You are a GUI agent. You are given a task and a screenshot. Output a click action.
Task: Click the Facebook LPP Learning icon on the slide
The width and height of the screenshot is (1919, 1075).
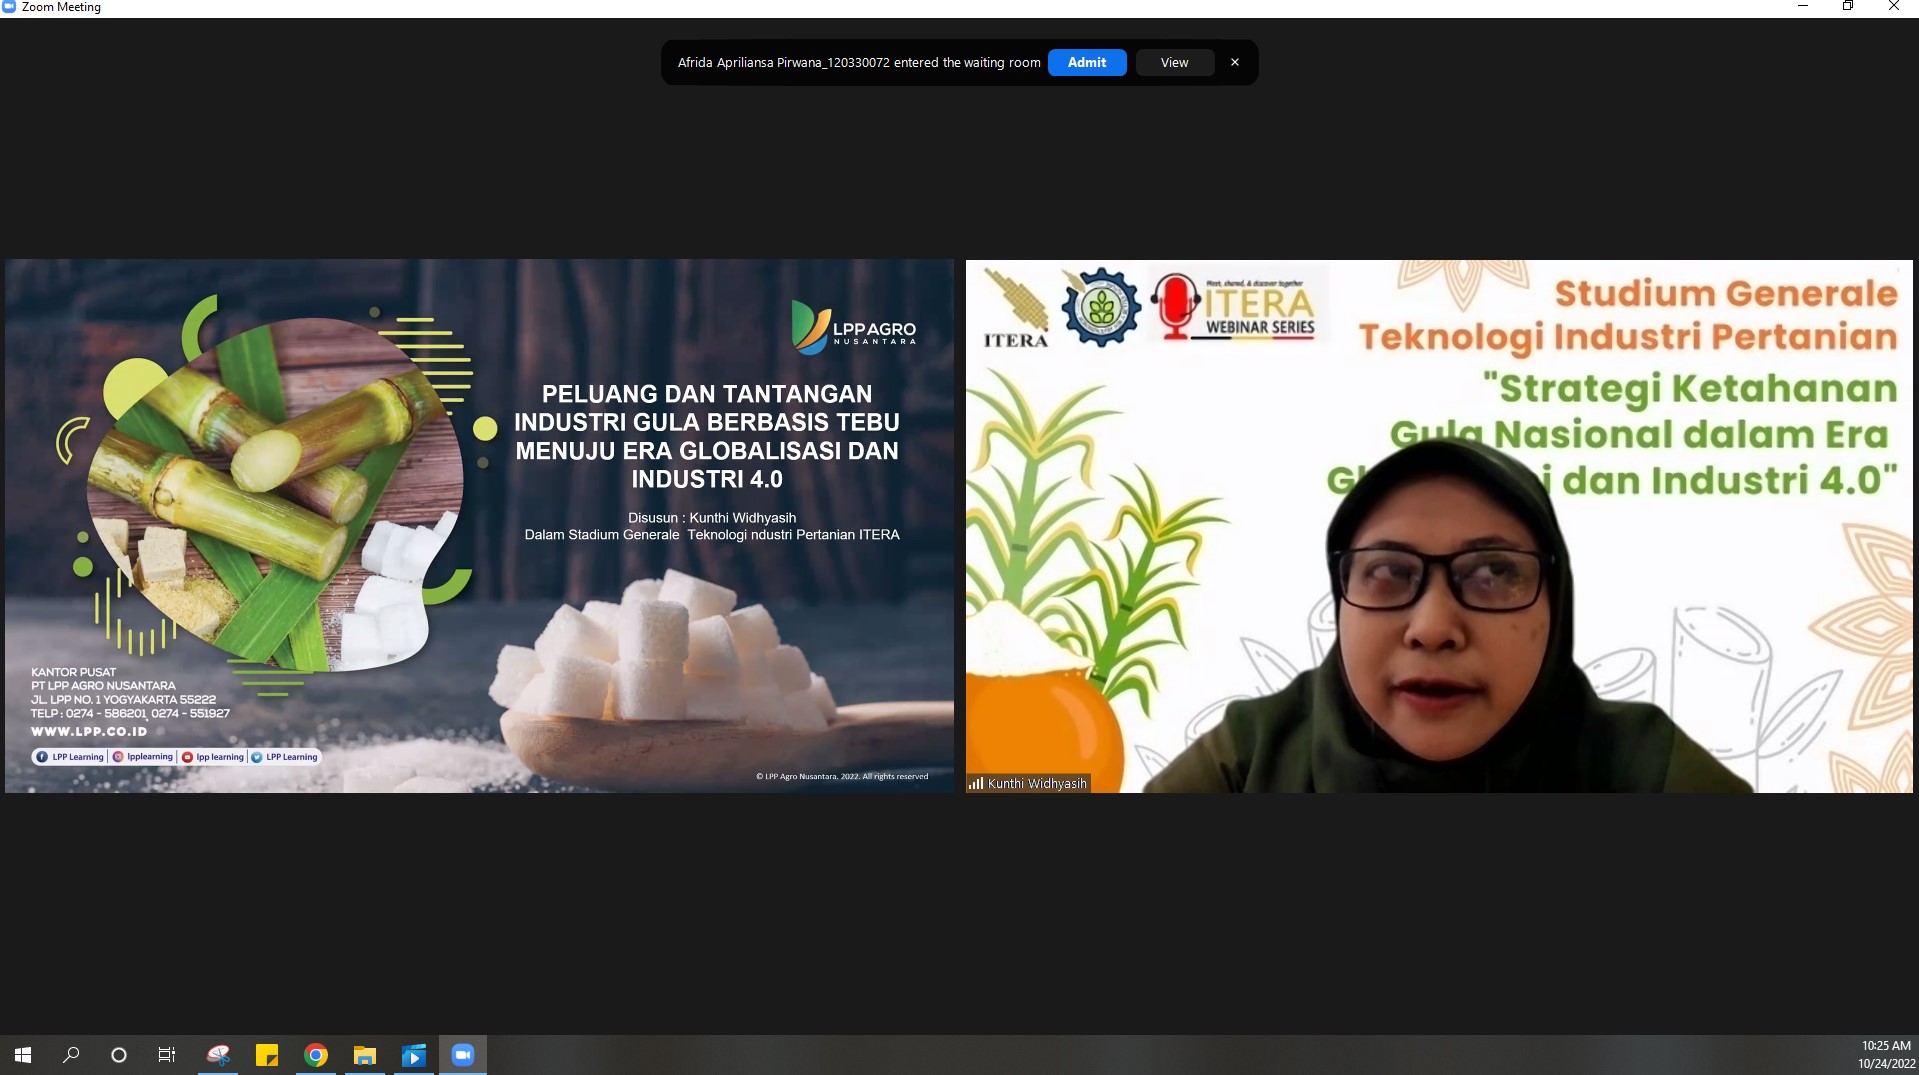pos(43,757)
